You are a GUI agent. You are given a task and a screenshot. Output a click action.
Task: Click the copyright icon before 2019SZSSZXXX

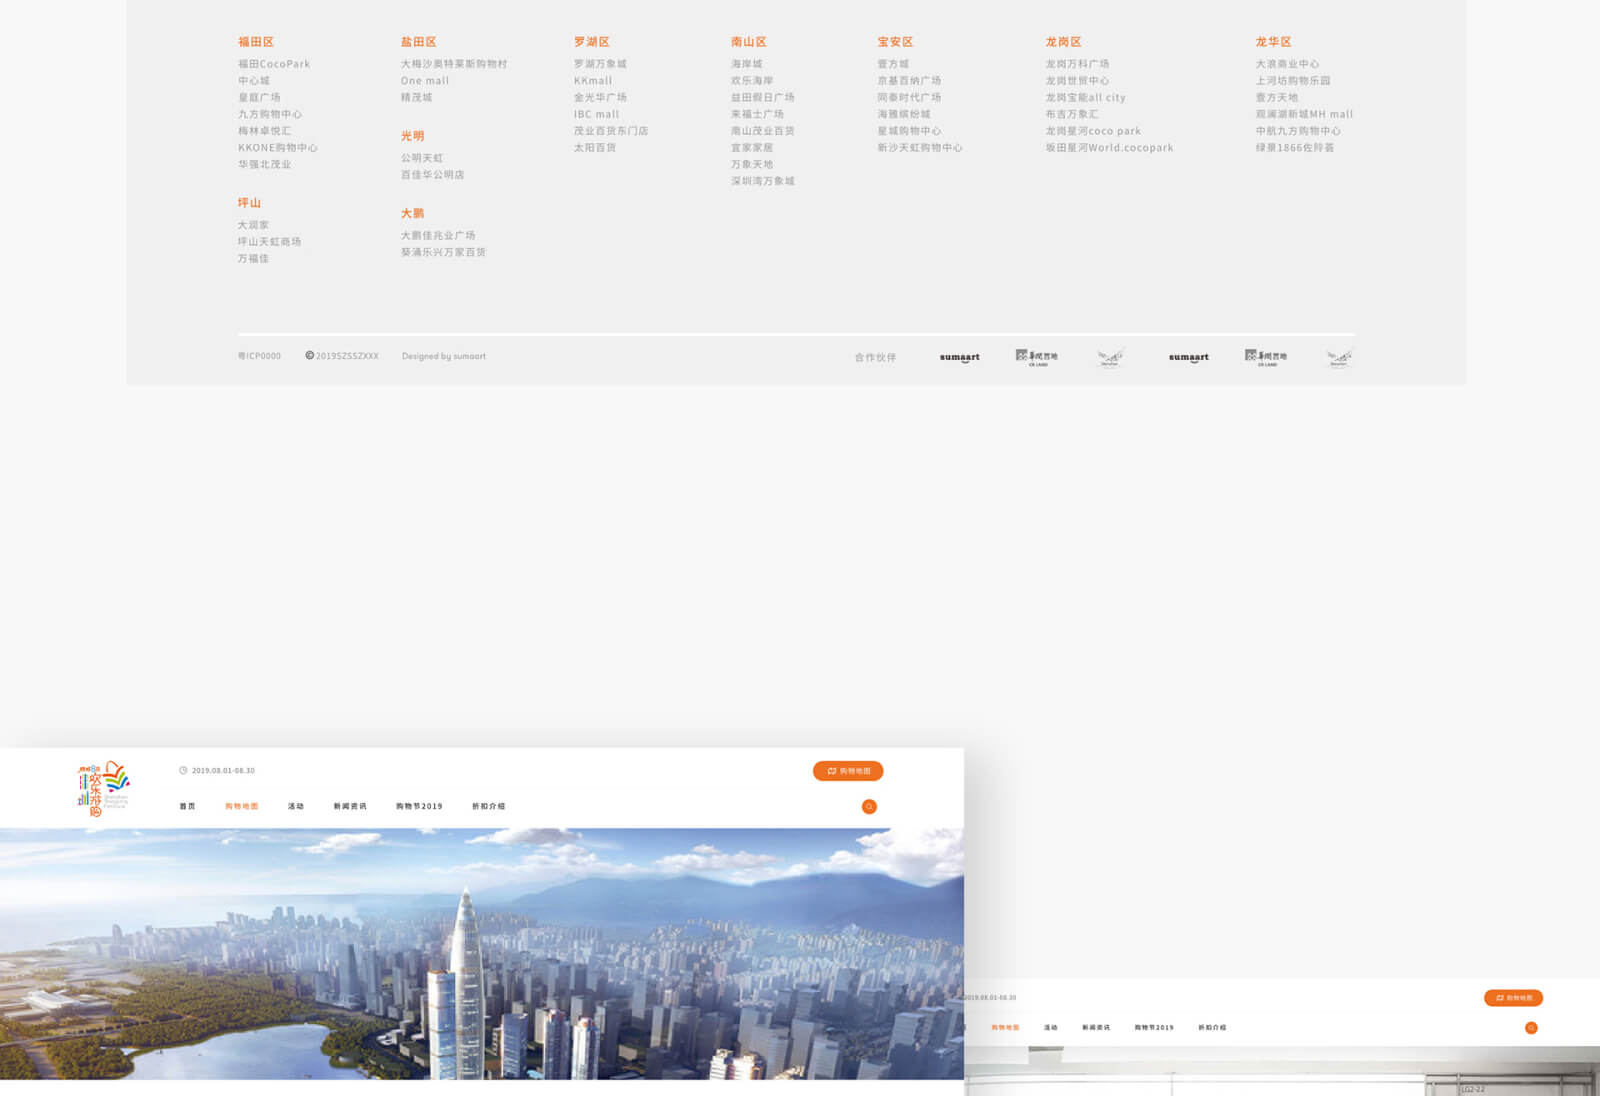[x=310, y=356]
